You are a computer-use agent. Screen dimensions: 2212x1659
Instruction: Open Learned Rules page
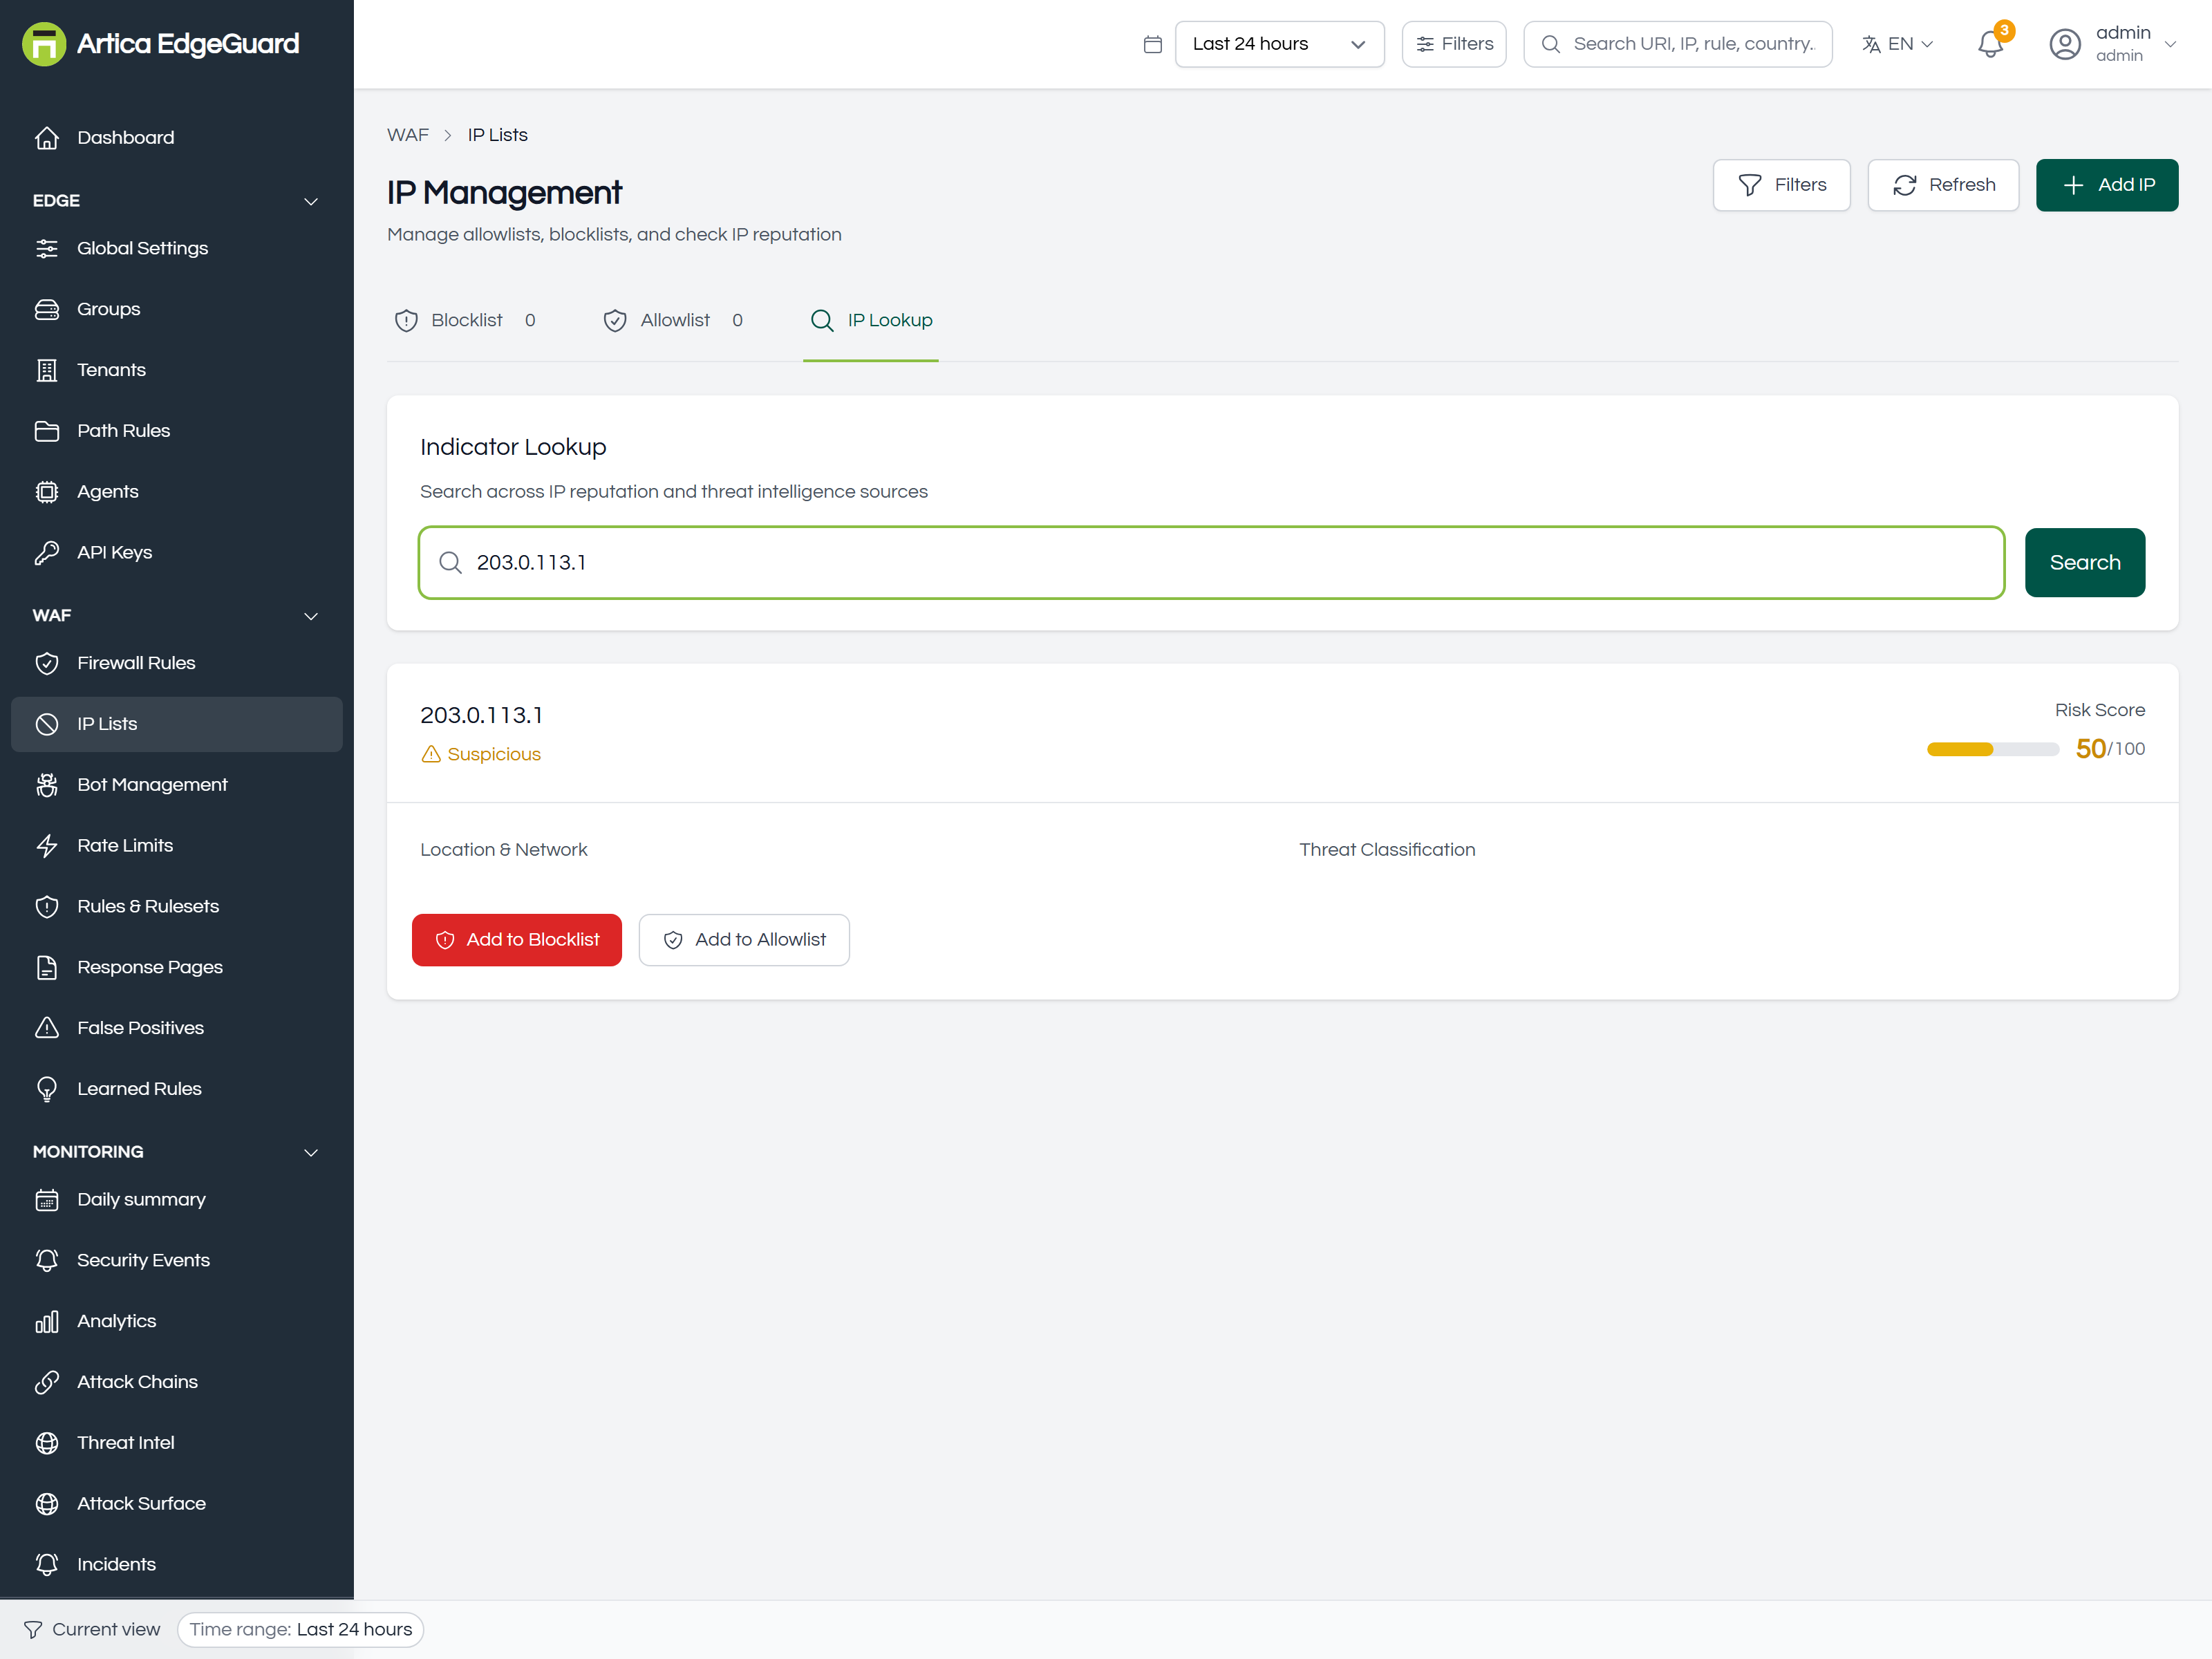[x=176, y=1090]
